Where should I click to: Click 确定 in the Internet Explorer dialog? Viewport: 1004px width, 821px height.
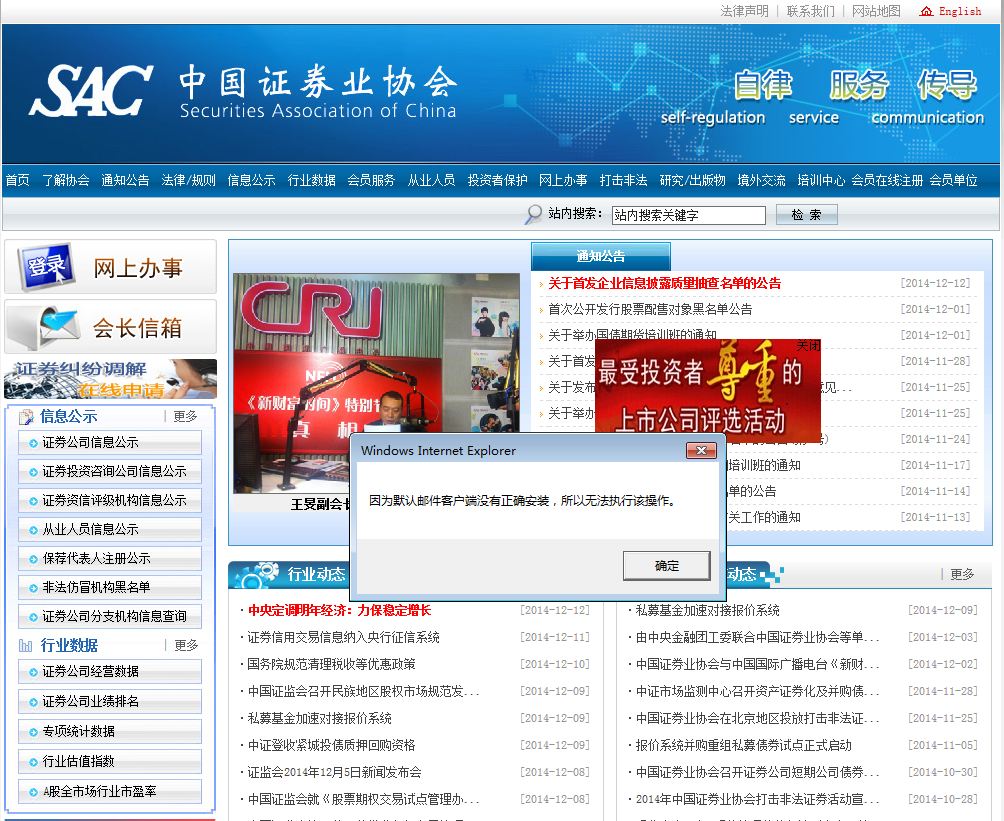pos(665,566)
